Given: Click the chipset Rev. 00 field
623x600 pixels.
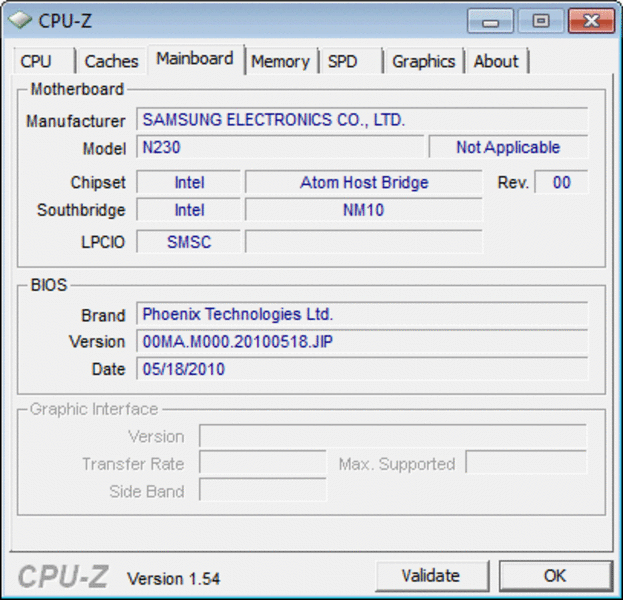Looking at the screenshot, I should 561,182.
